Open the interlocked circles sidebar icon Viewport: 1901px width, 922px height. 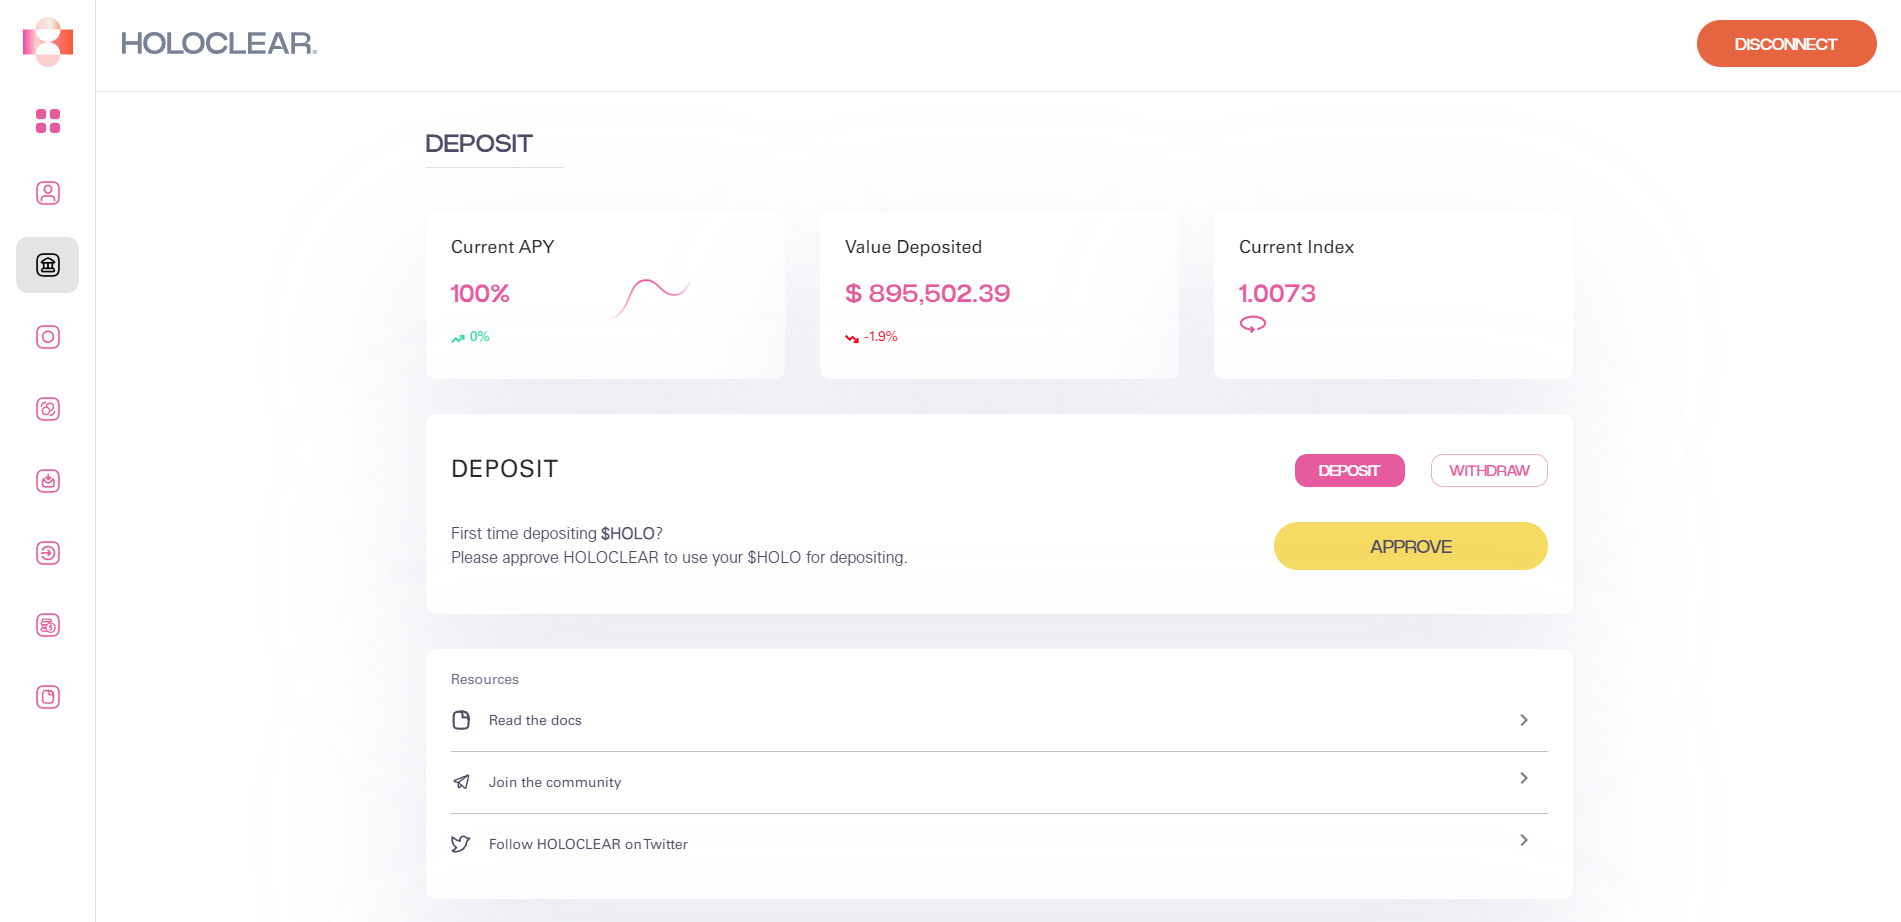[48, 409]
